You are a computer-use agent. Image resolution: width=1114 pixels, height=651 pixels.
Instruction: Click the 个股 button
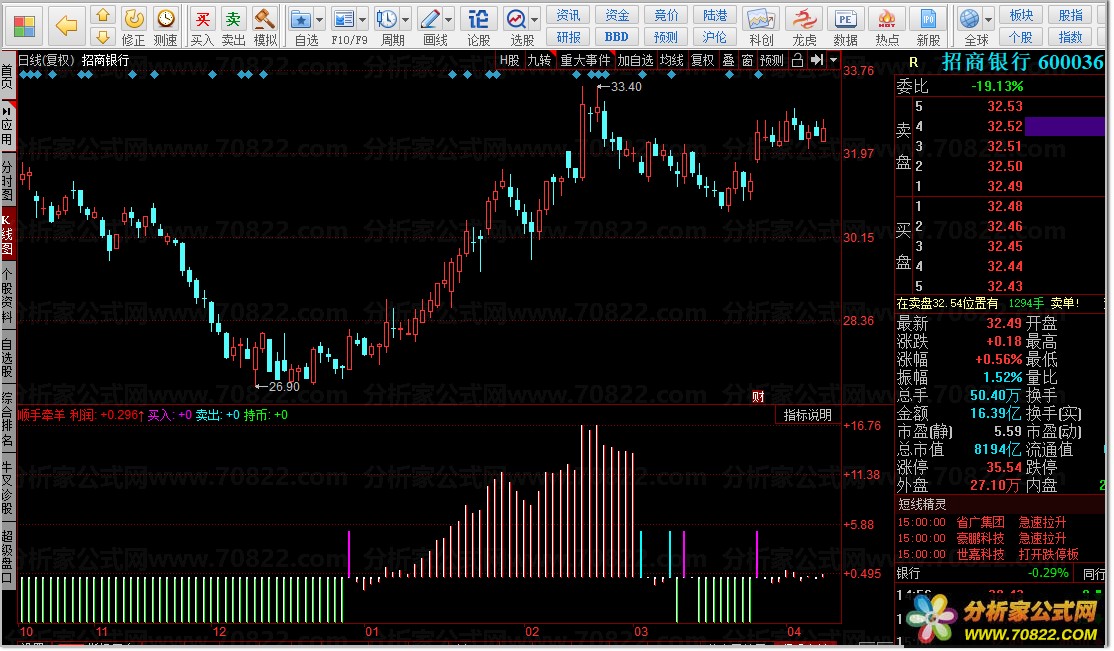click(x=1021, y=37)
